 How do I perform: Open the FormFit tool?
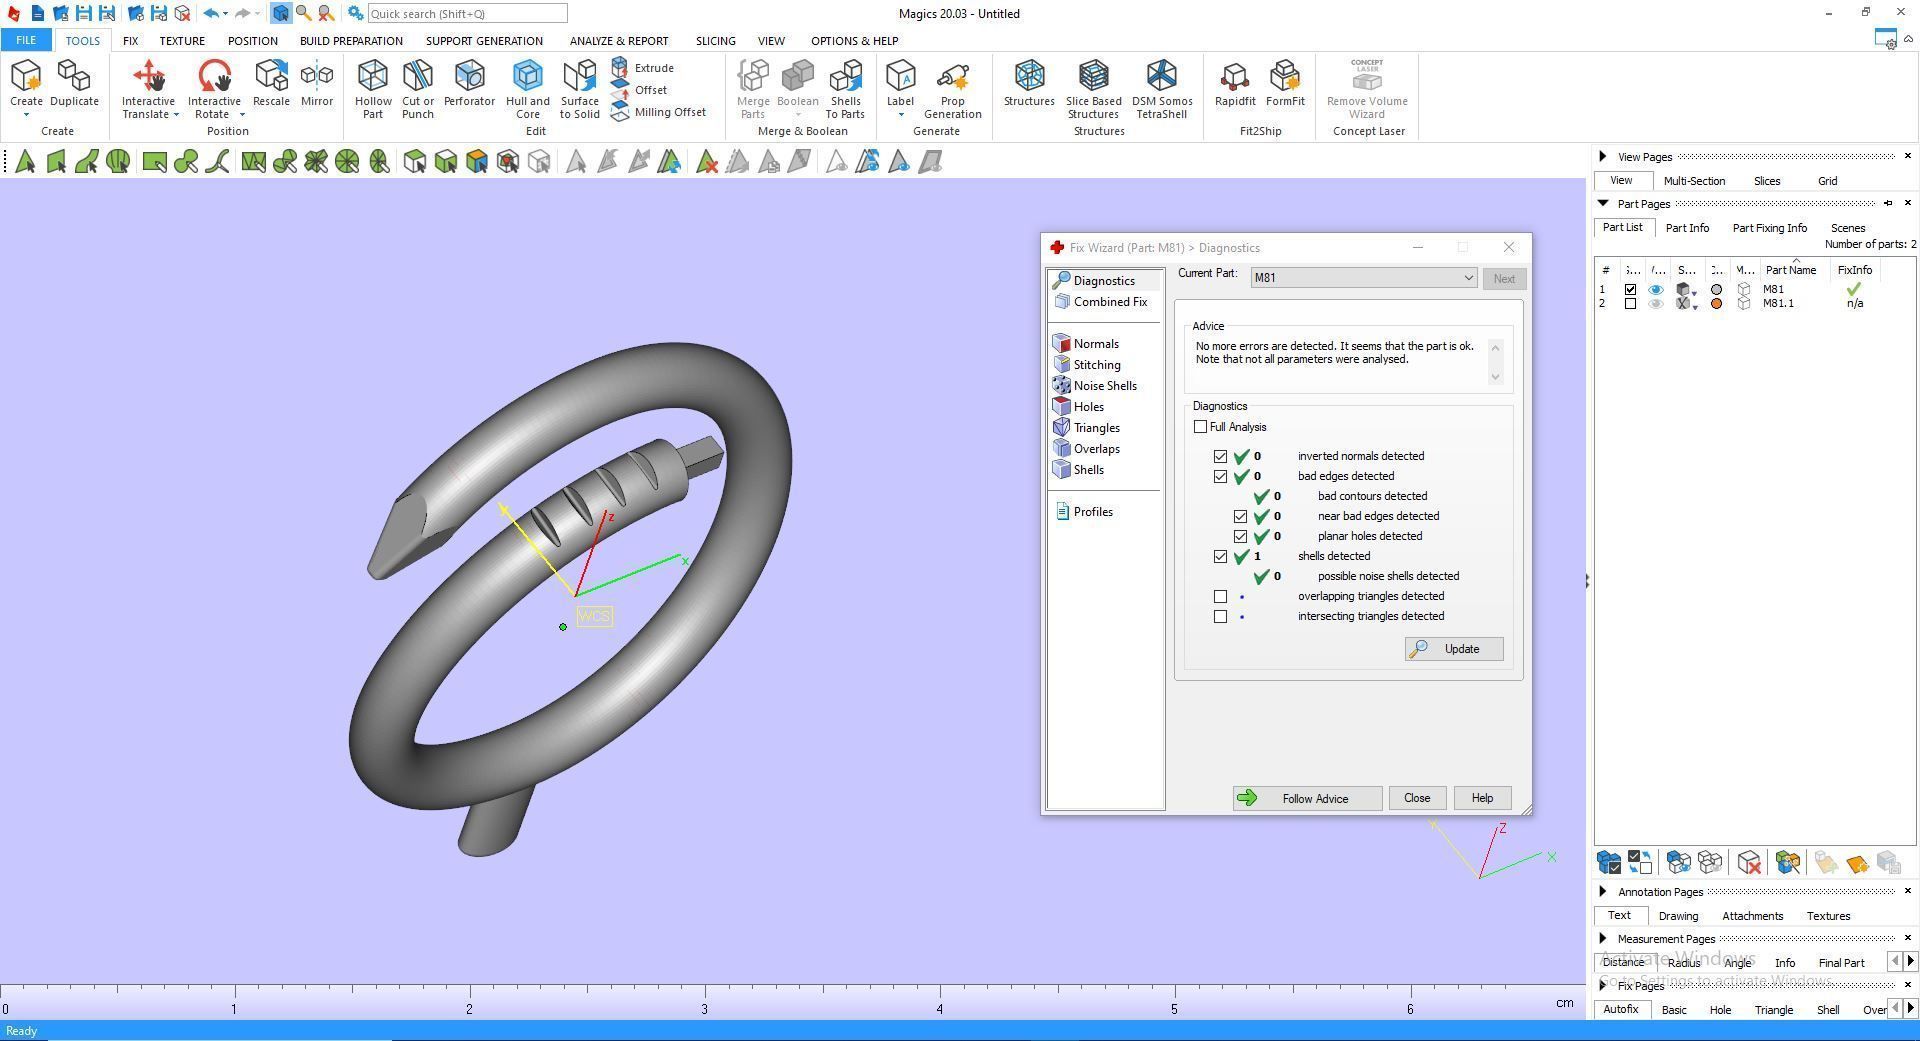click(x=1285, y=84)
